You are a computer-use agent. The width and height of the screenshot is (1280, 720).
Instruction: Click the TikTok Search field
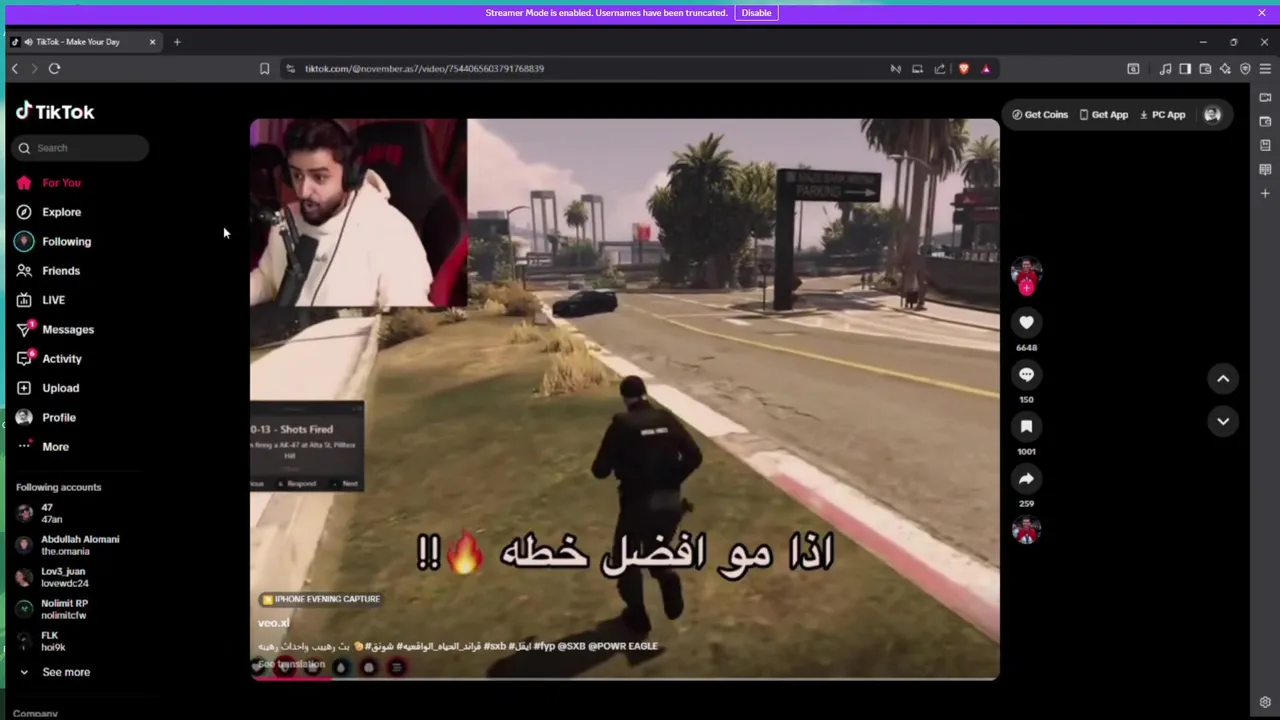[x=82, y=148]
